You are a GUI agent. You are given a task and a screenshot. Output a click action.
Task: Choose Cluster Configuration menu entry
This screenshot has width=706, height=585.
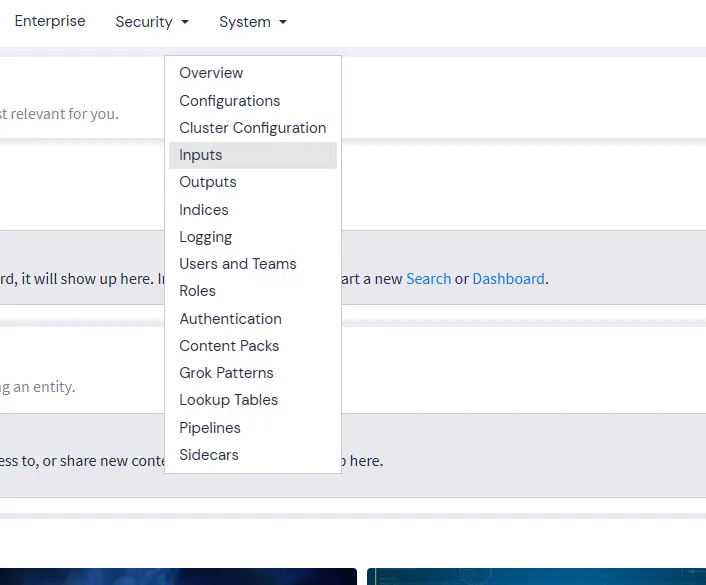253,128
